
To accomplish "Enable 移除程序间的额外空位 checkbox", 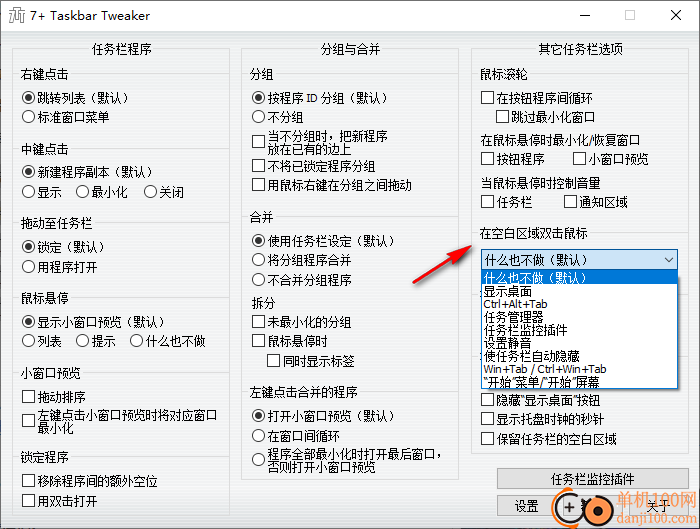I will click(29, 481).
